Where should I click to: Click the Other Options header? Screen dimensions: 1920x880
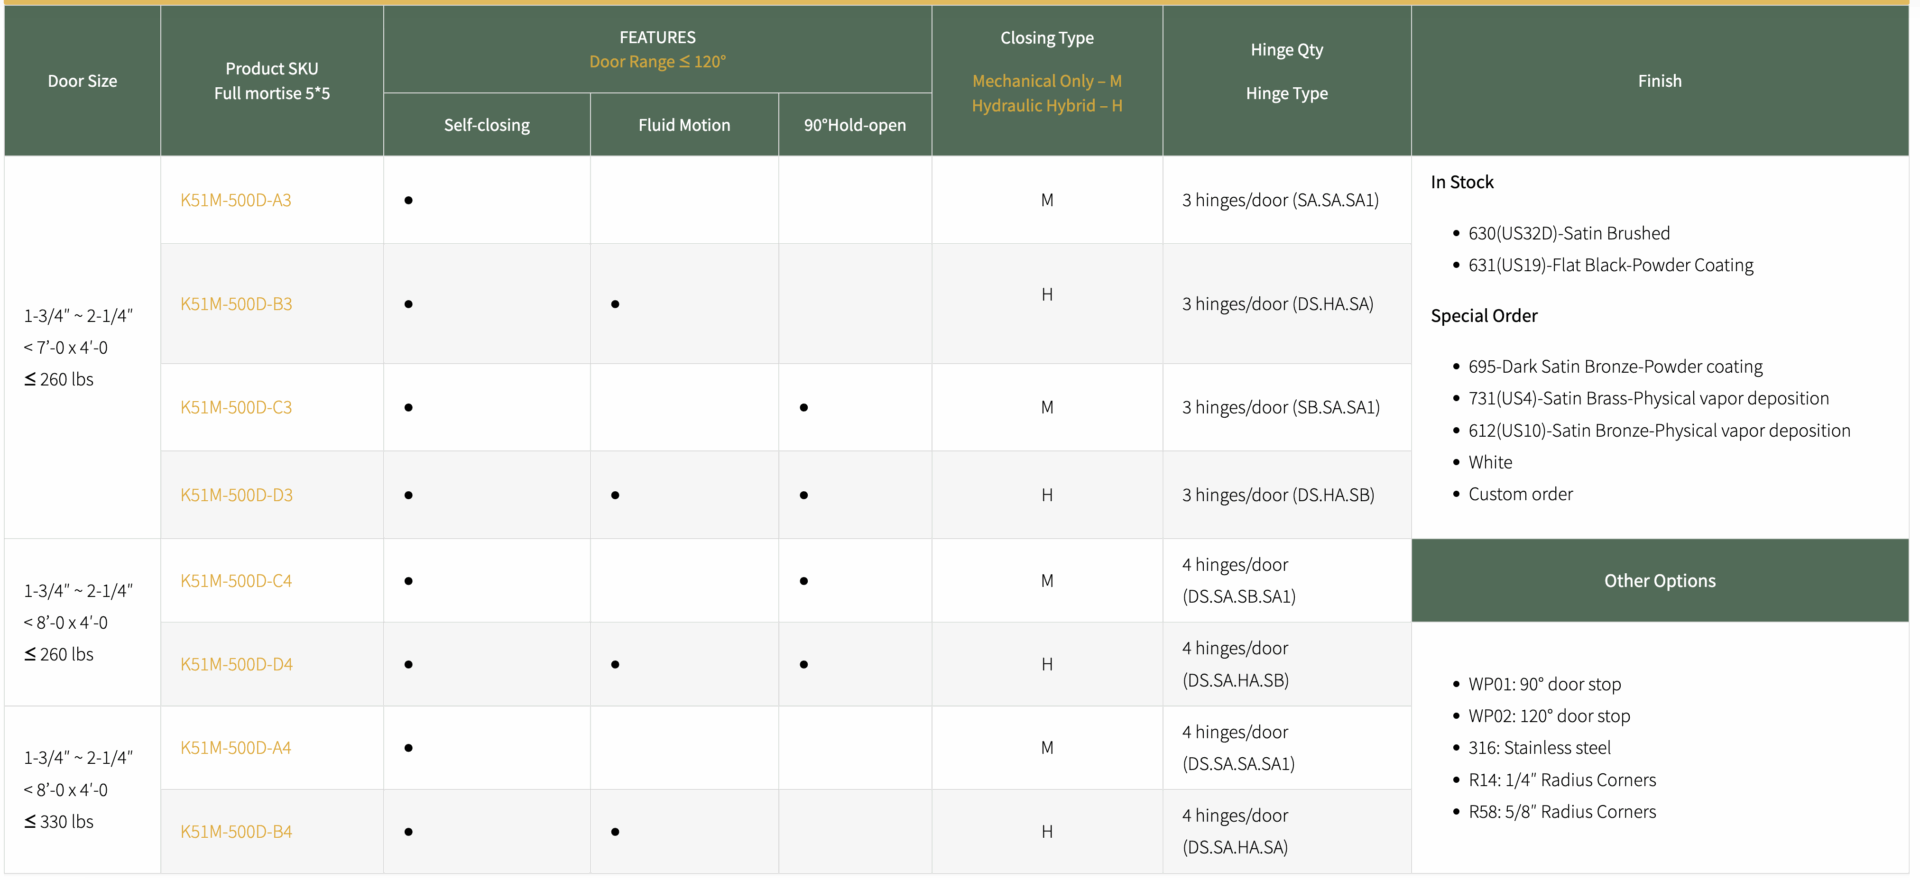pyautogui.click(x=1660, y=581)
